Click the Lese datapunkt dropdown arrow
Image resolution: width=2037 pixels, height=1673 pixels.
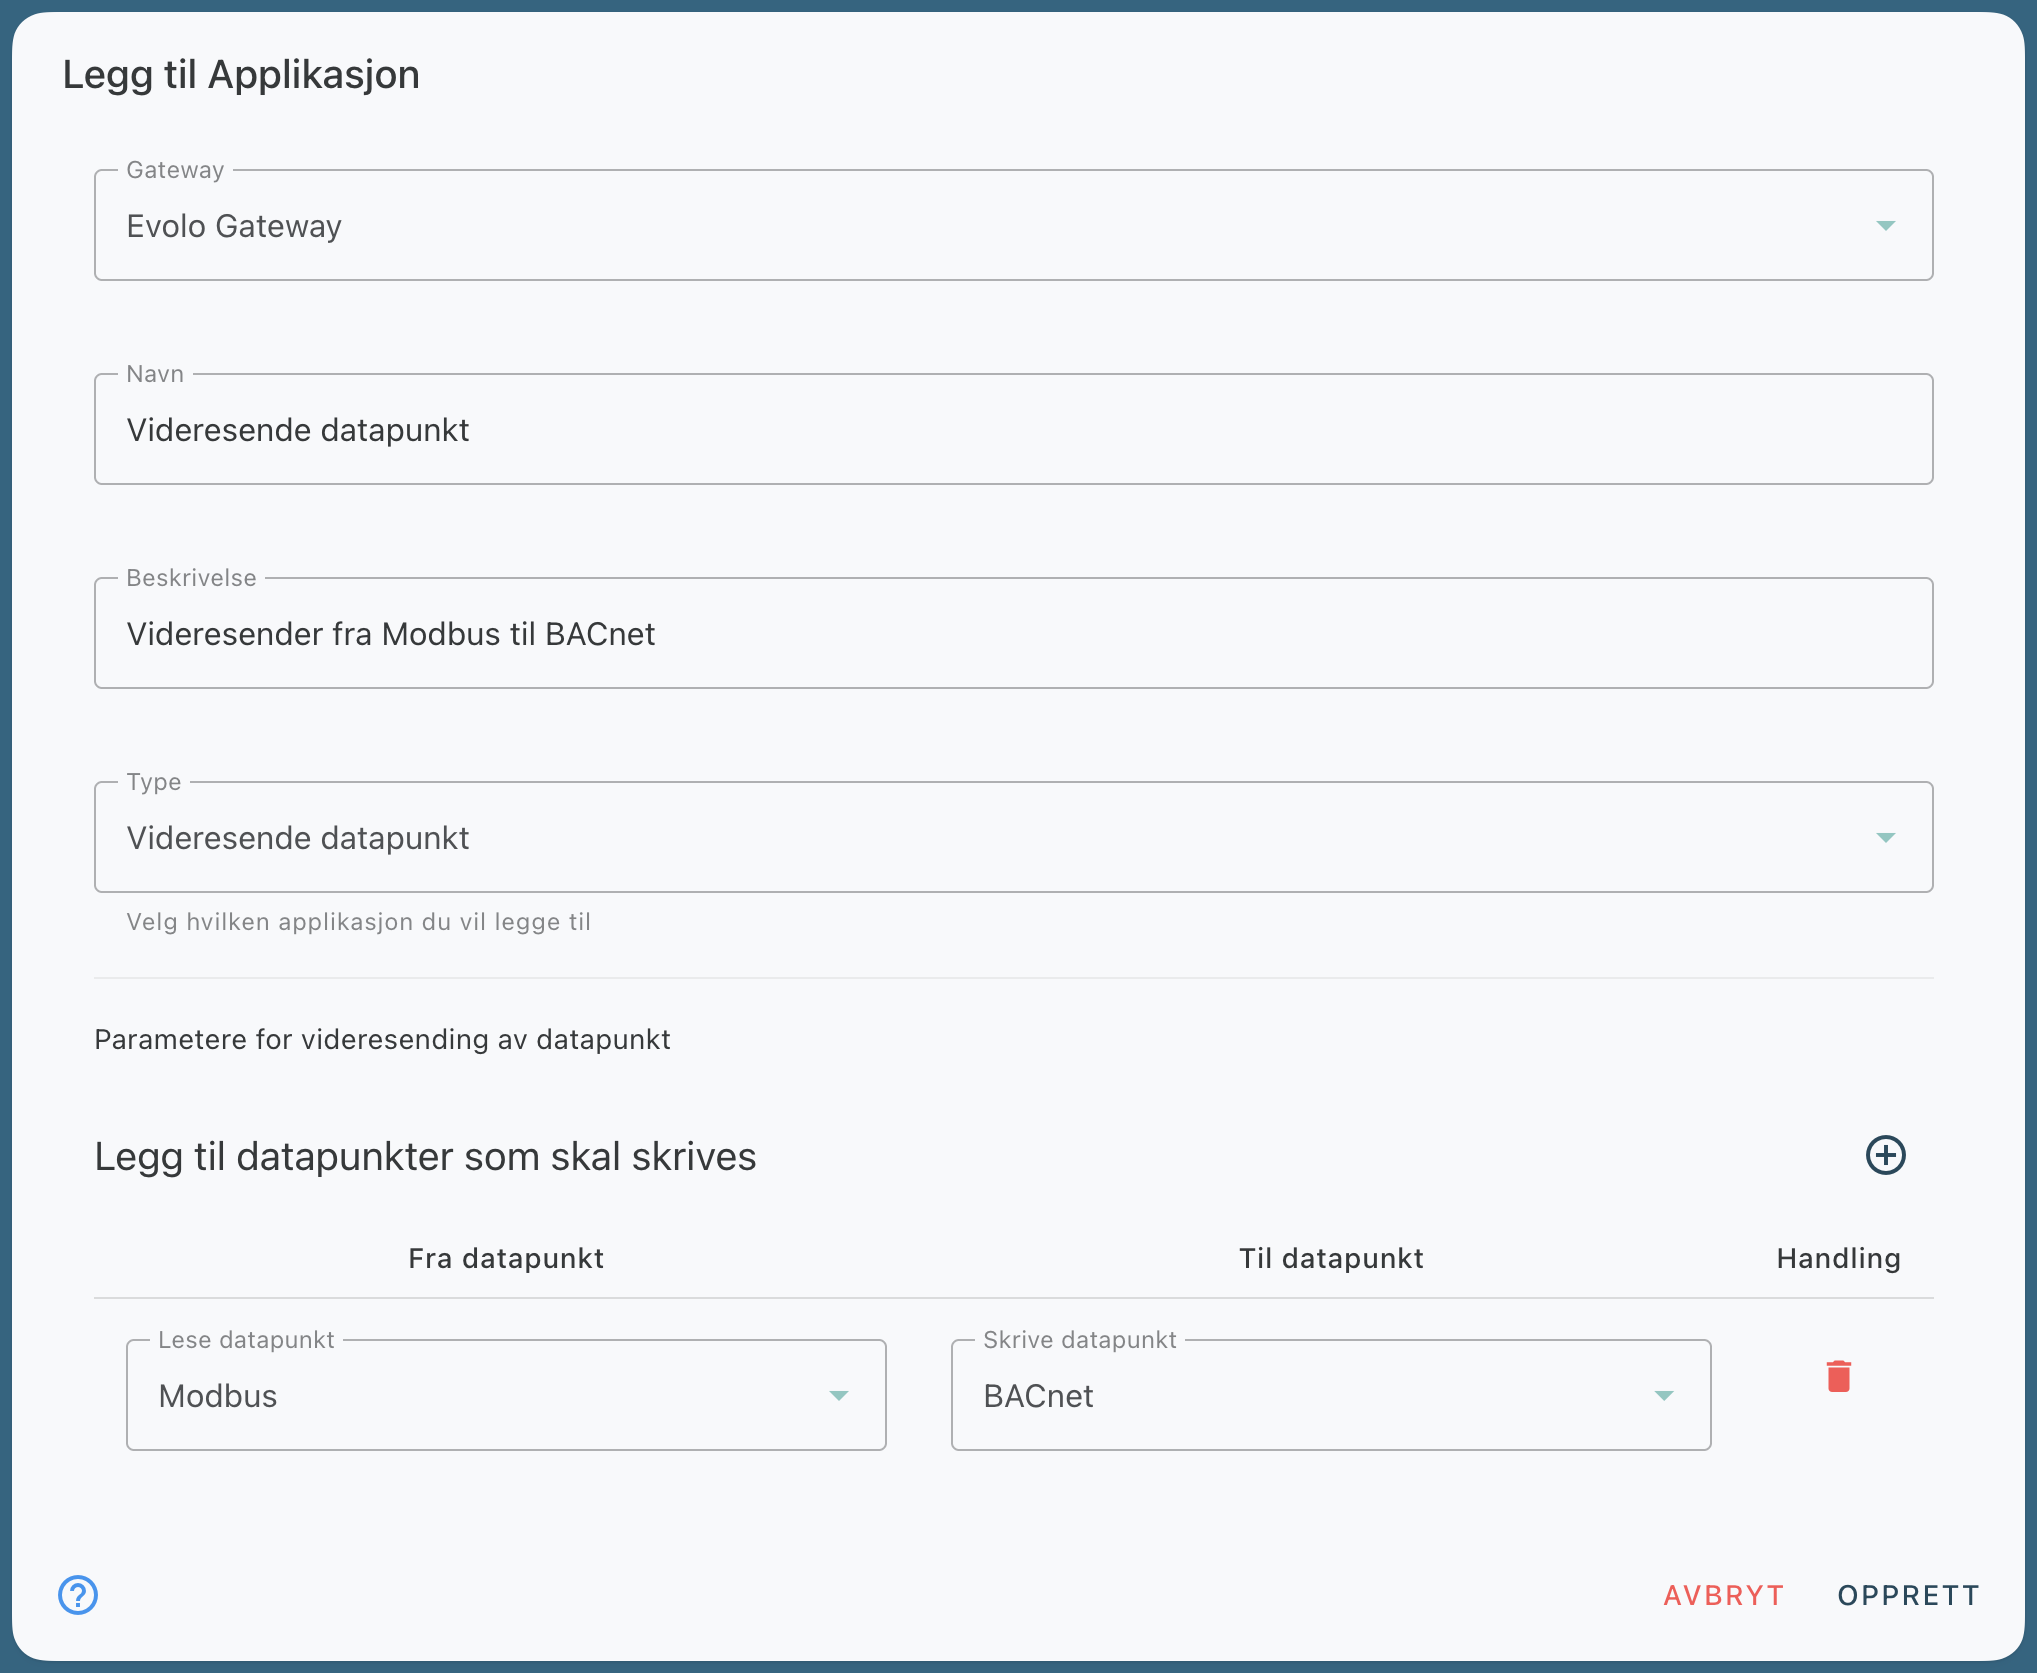point(839,1396)
